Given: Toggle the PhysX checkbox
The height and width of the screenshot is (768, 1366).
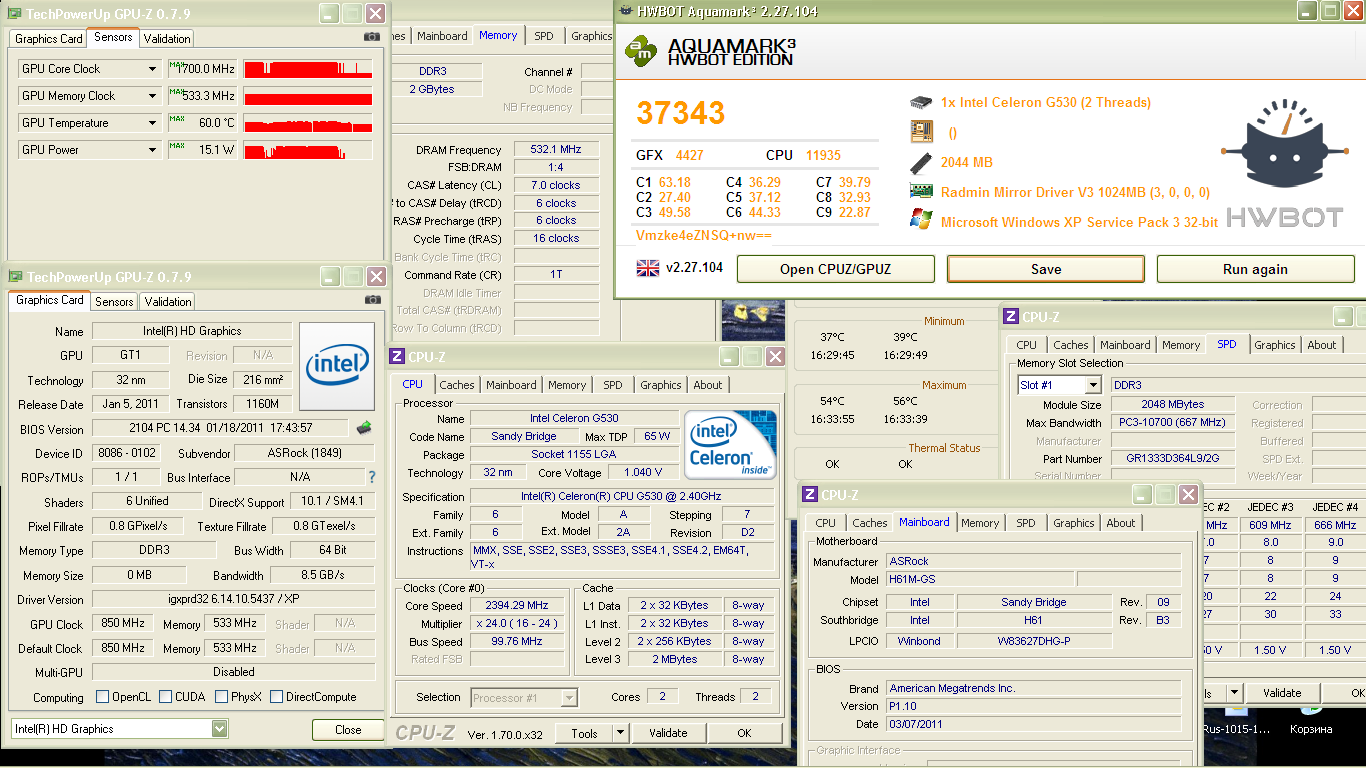Looking at the screenshot, I should [221, 697].
